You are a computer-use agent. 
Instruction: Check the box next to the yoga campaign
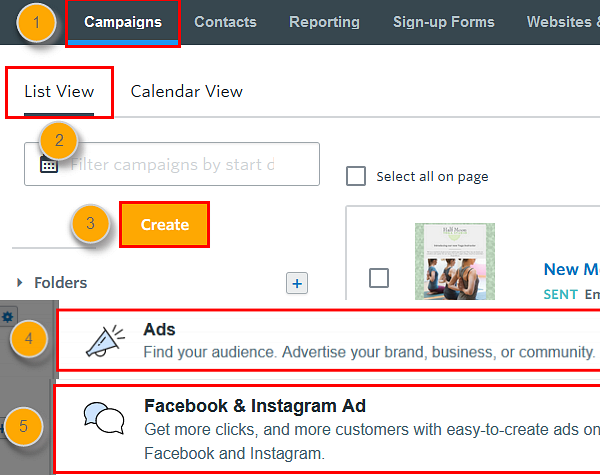pyautogui.click(x=379, y=277)
